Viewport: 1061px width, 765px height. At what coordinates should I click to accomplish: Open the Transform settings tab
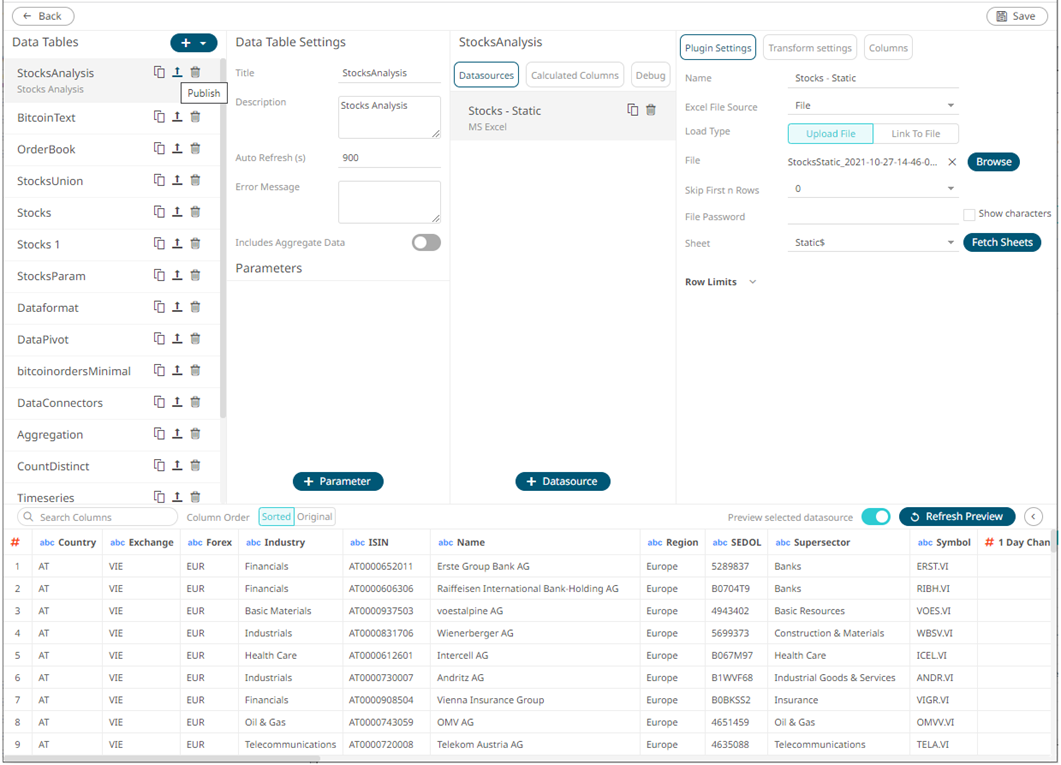click(x=809, y=48)
